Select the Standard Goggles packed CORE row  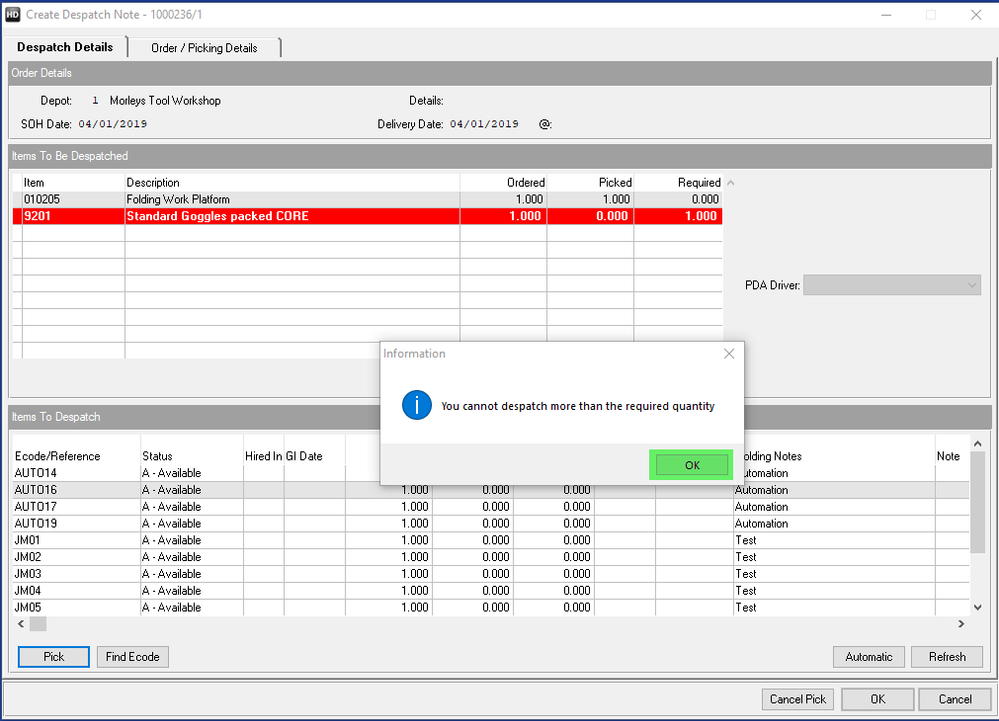click(x=217, y=217)
